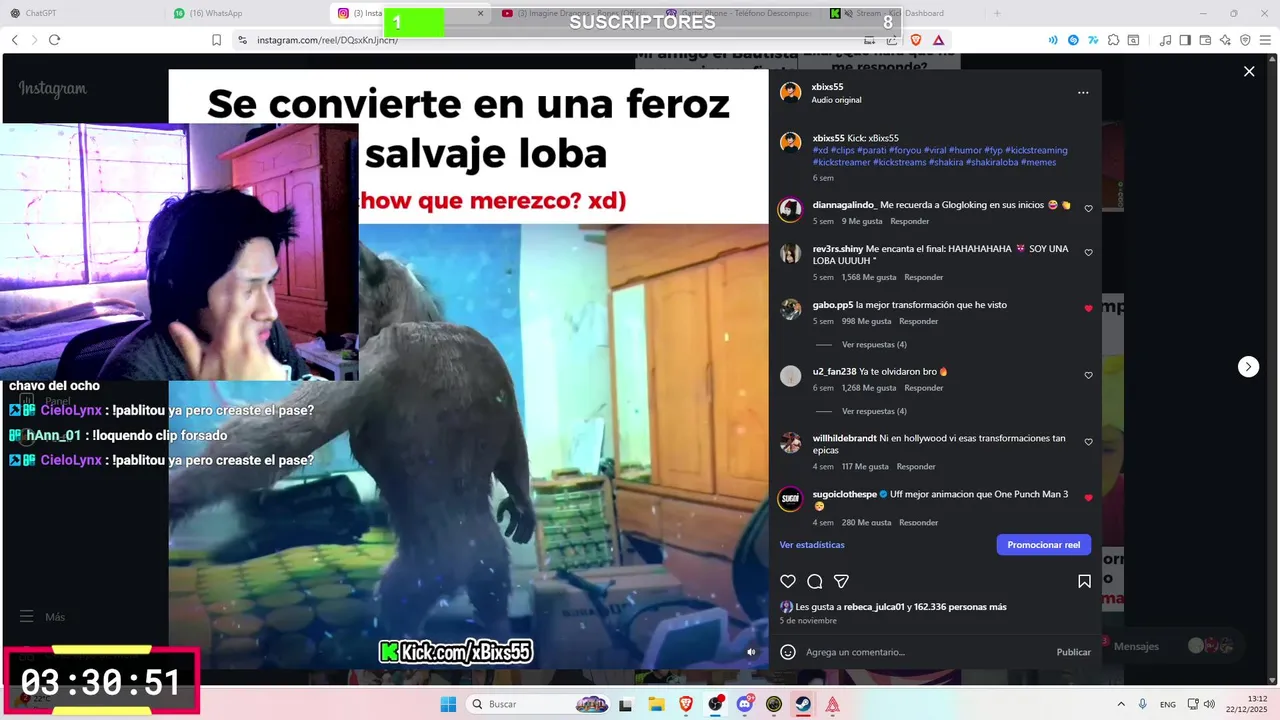Close the Instagram browser tab
This screenshot has width=1280, height=720.
tap(481, 13)
